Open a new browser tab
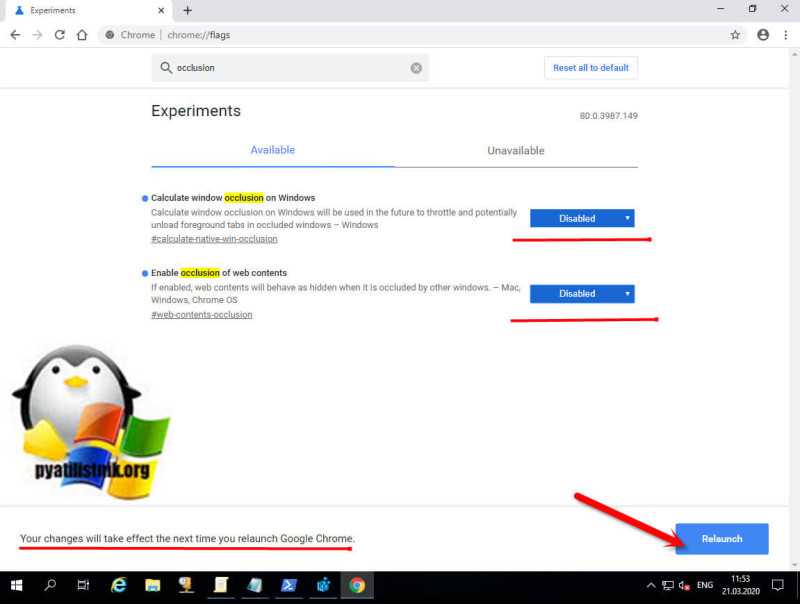Viewport: 800px width, 604px height. click(187, 11)
